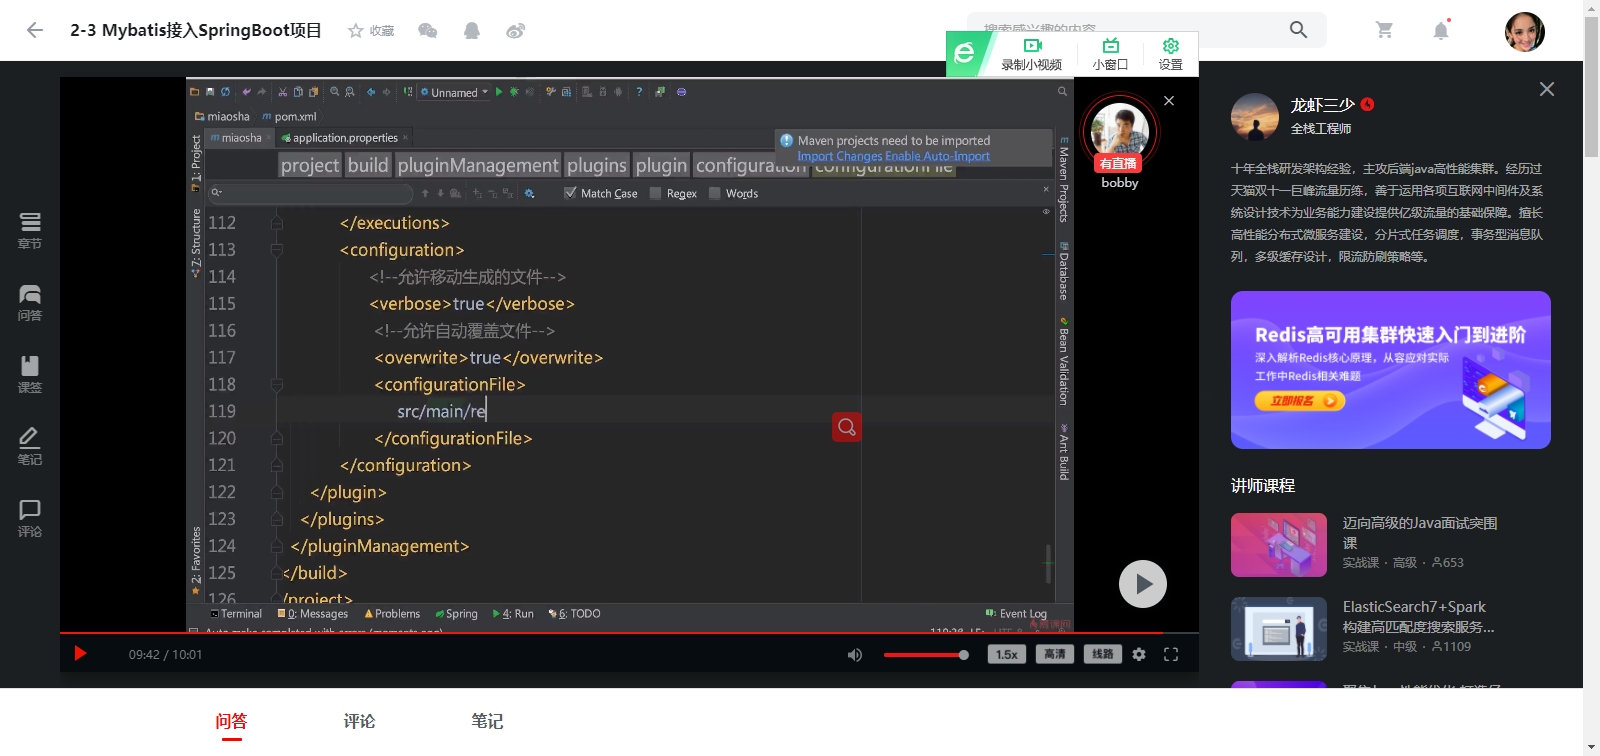The image size is (1600, 756).
Task: Open the Spring tool window
Action: coord(456,614)
